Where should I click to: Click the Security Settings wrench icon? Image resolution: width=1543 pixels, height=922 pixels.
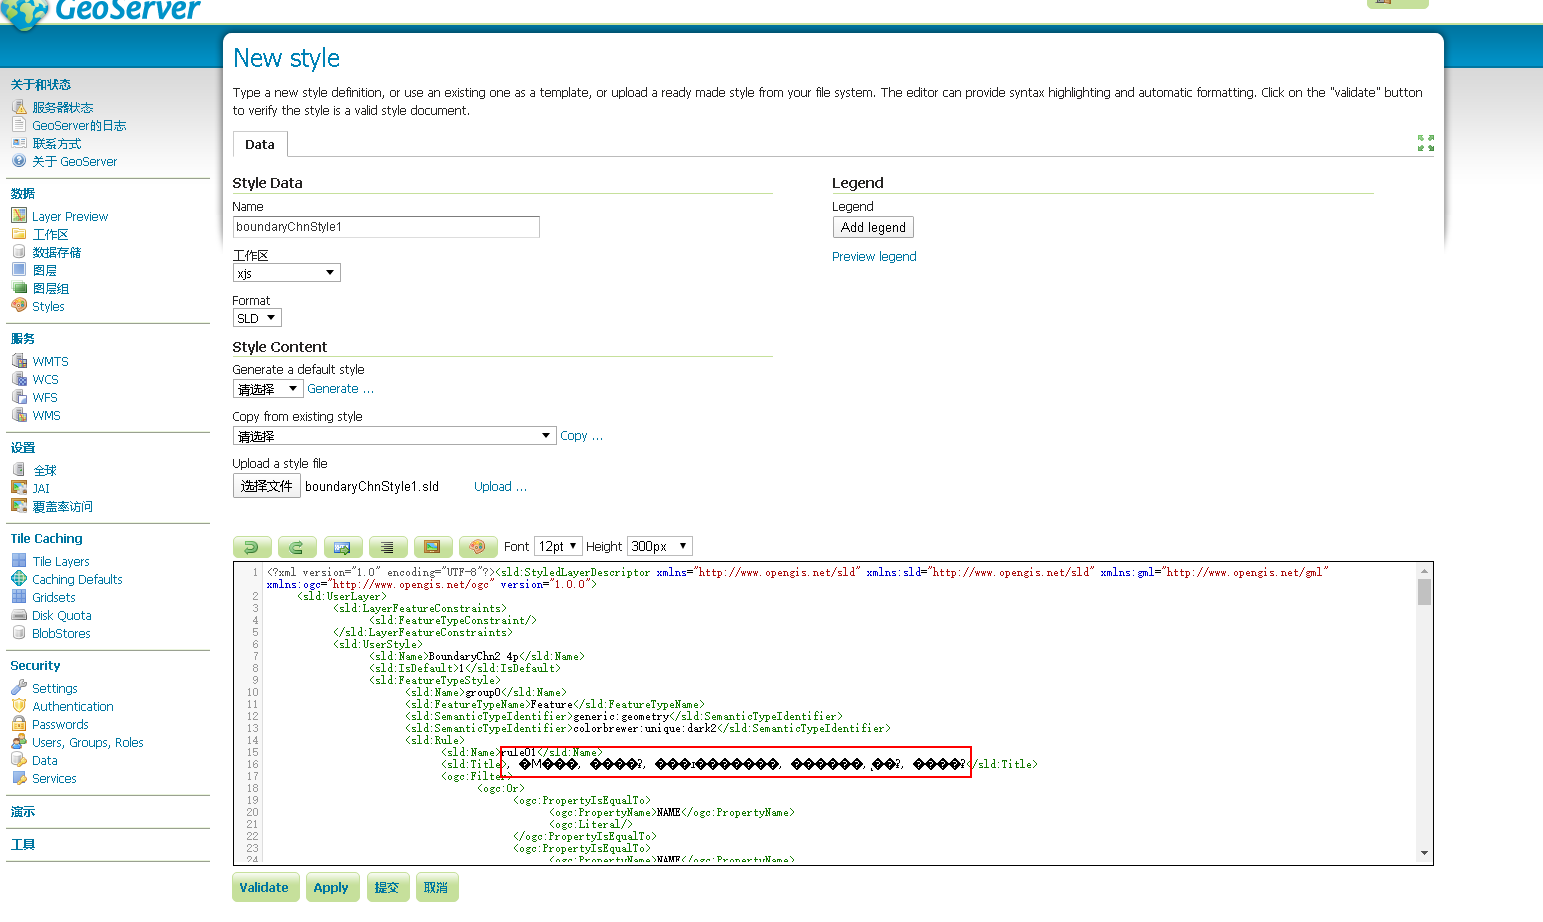(19, 688)
